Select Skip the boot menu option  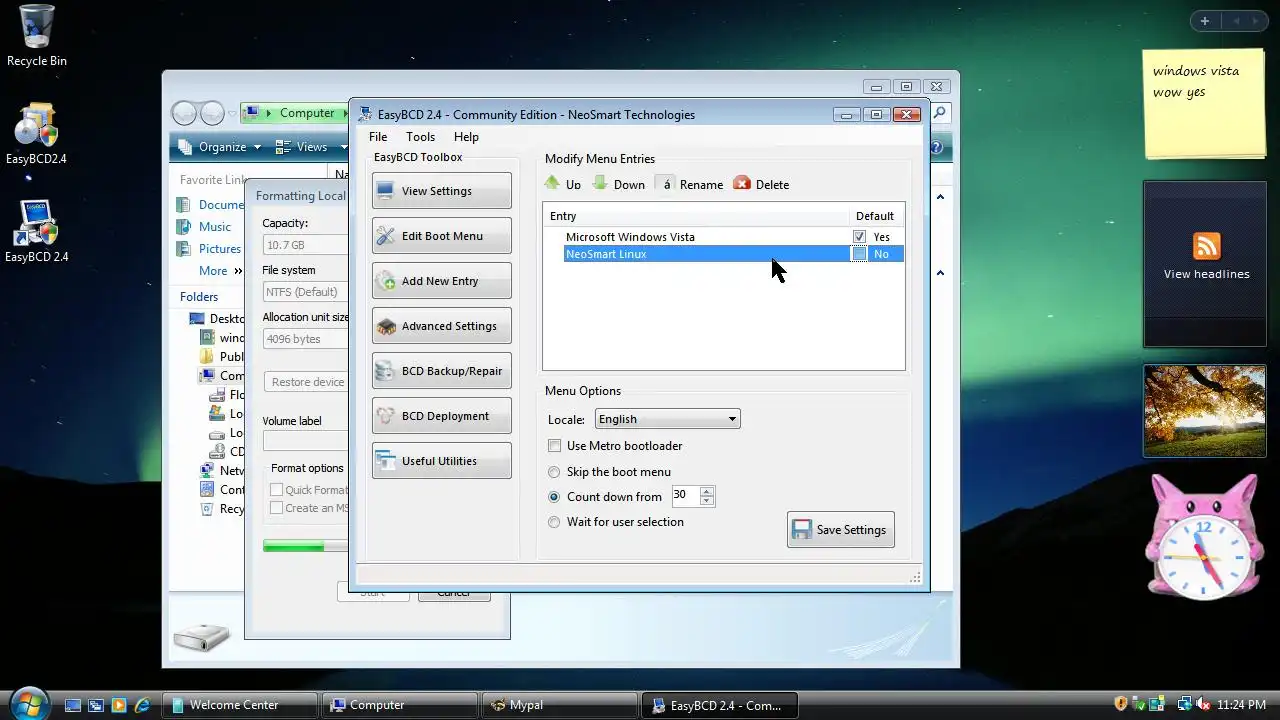click(554, 472)
